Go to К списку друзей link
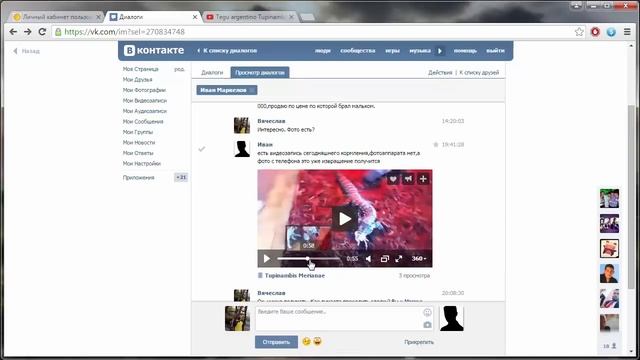Viewport: 640px width, 360px height. pos(479,73)
